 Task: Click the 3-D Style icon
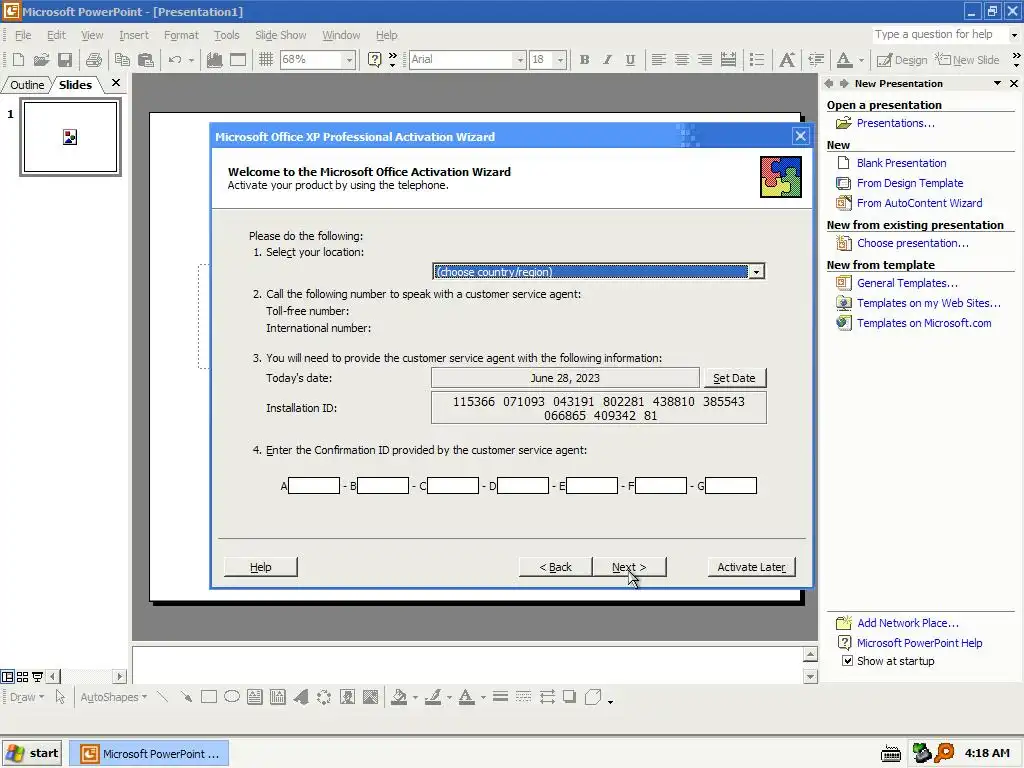point(593,697)
